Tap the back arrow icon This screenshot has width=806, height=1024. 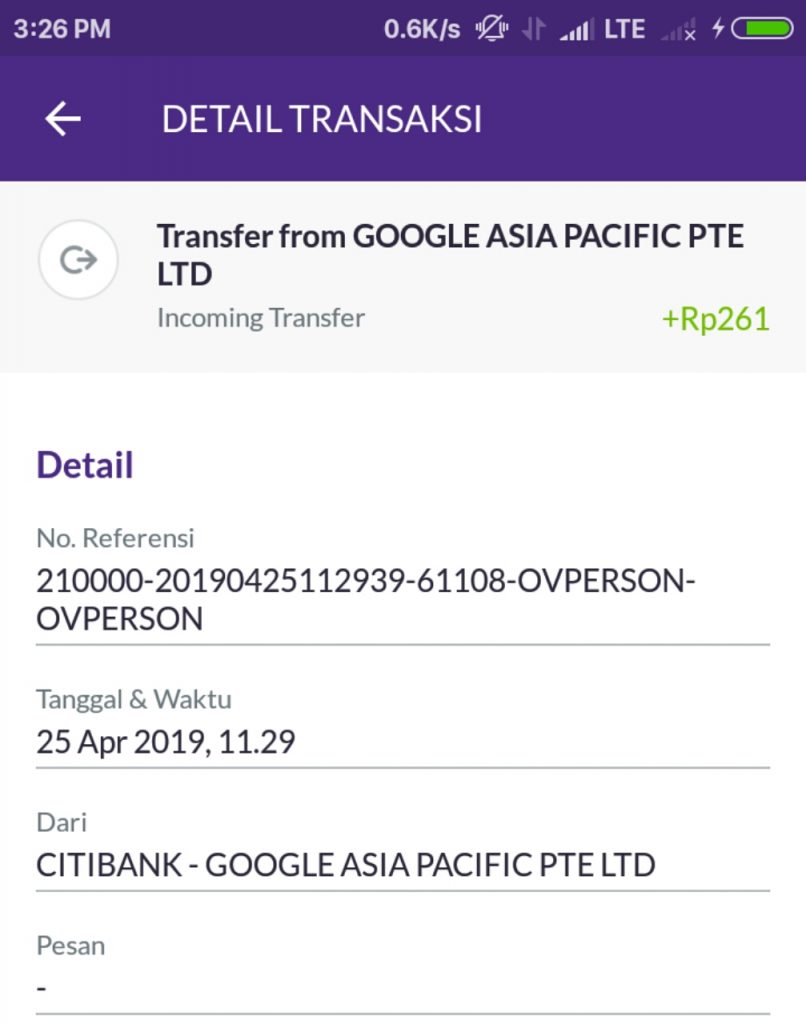(62, 119)
